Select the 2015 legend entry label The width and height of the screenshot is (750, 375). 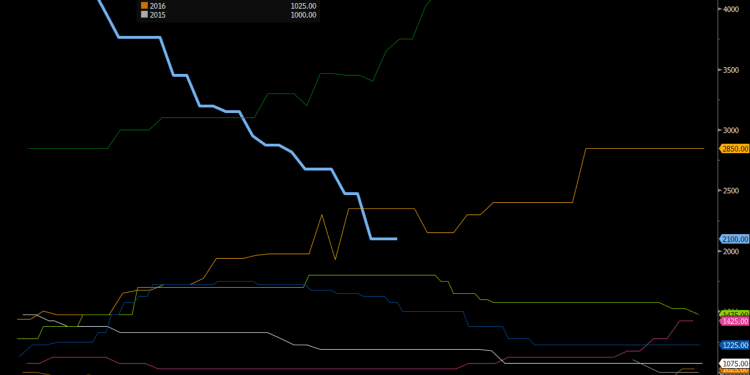[157, 15]
